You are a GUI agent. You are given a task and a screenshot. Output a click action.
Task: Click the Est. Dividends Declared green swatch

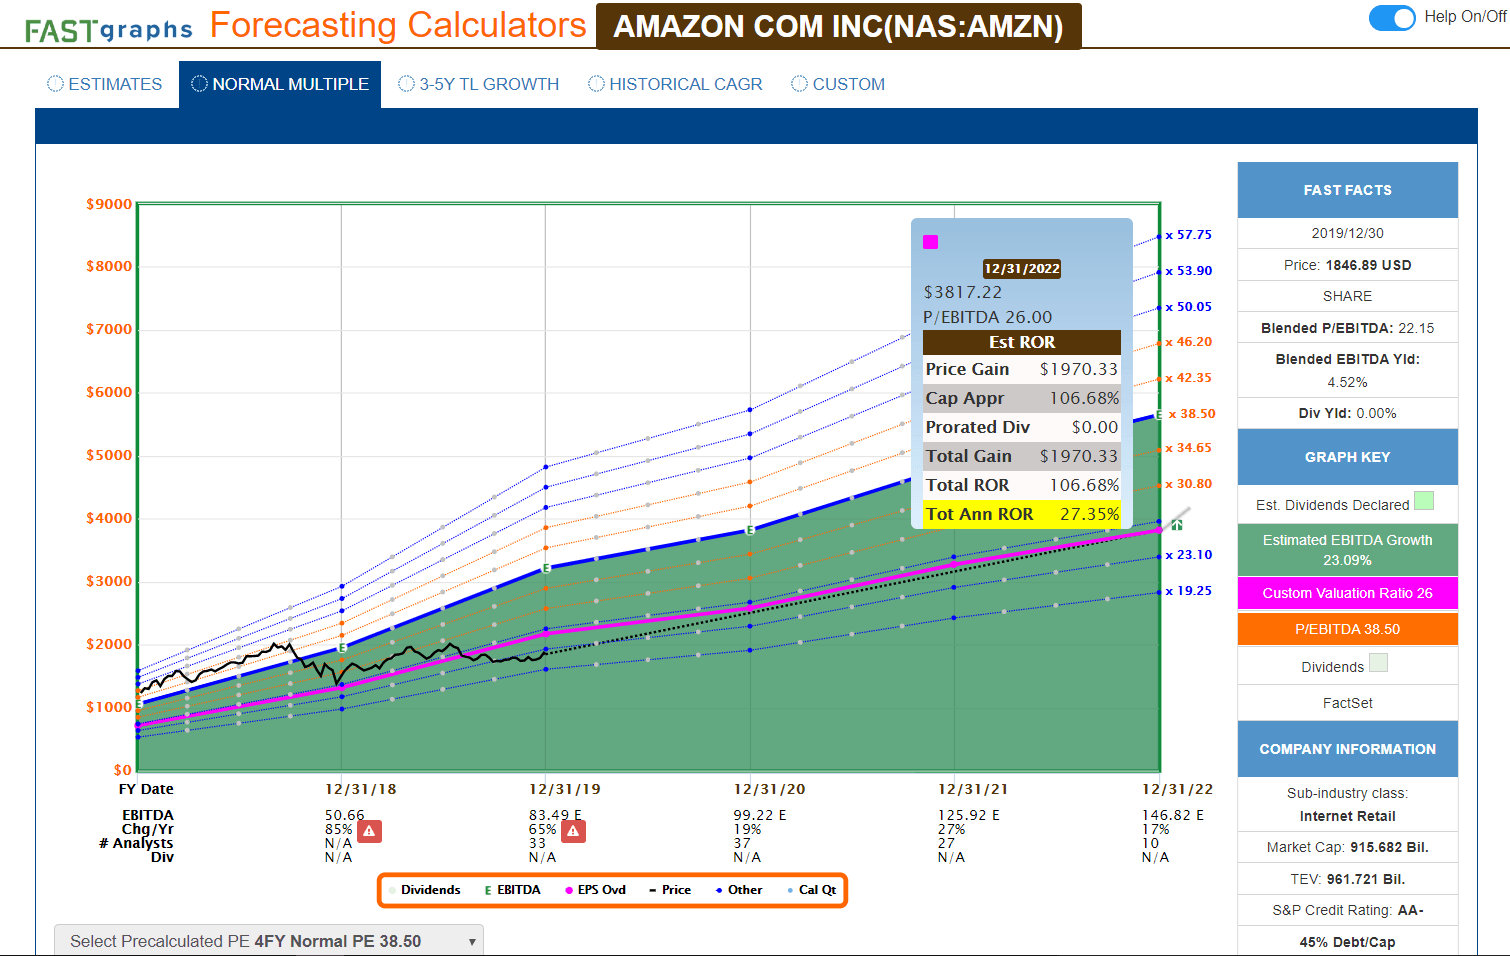pyautogui.click(x=1424, y=501)
